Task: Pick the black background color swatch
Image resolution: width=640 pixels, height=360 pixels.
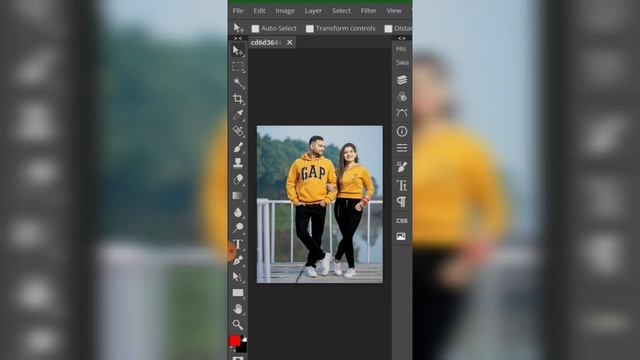Action: tap(242, 347)
